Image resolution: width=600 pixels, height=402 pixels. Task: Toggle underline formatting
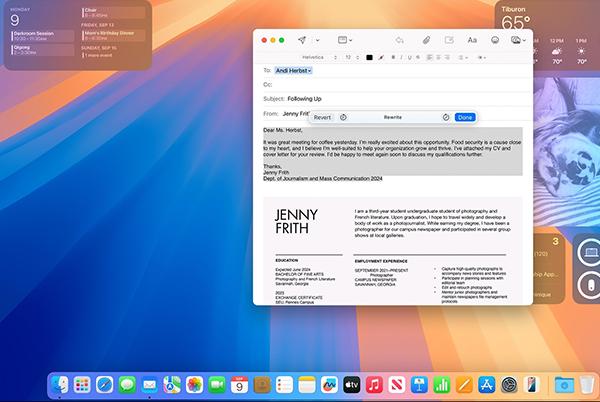(409, 57)
